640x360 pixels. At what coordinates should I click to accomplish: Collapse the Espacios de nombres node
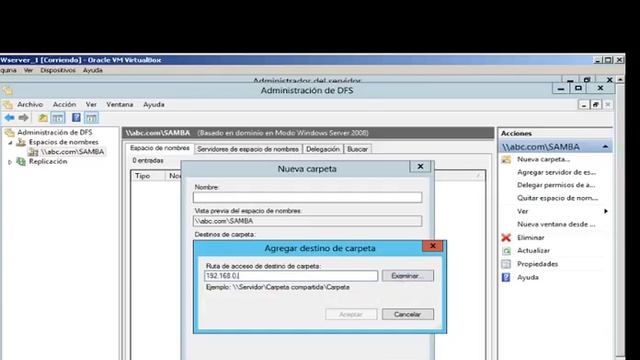[10, 142]
